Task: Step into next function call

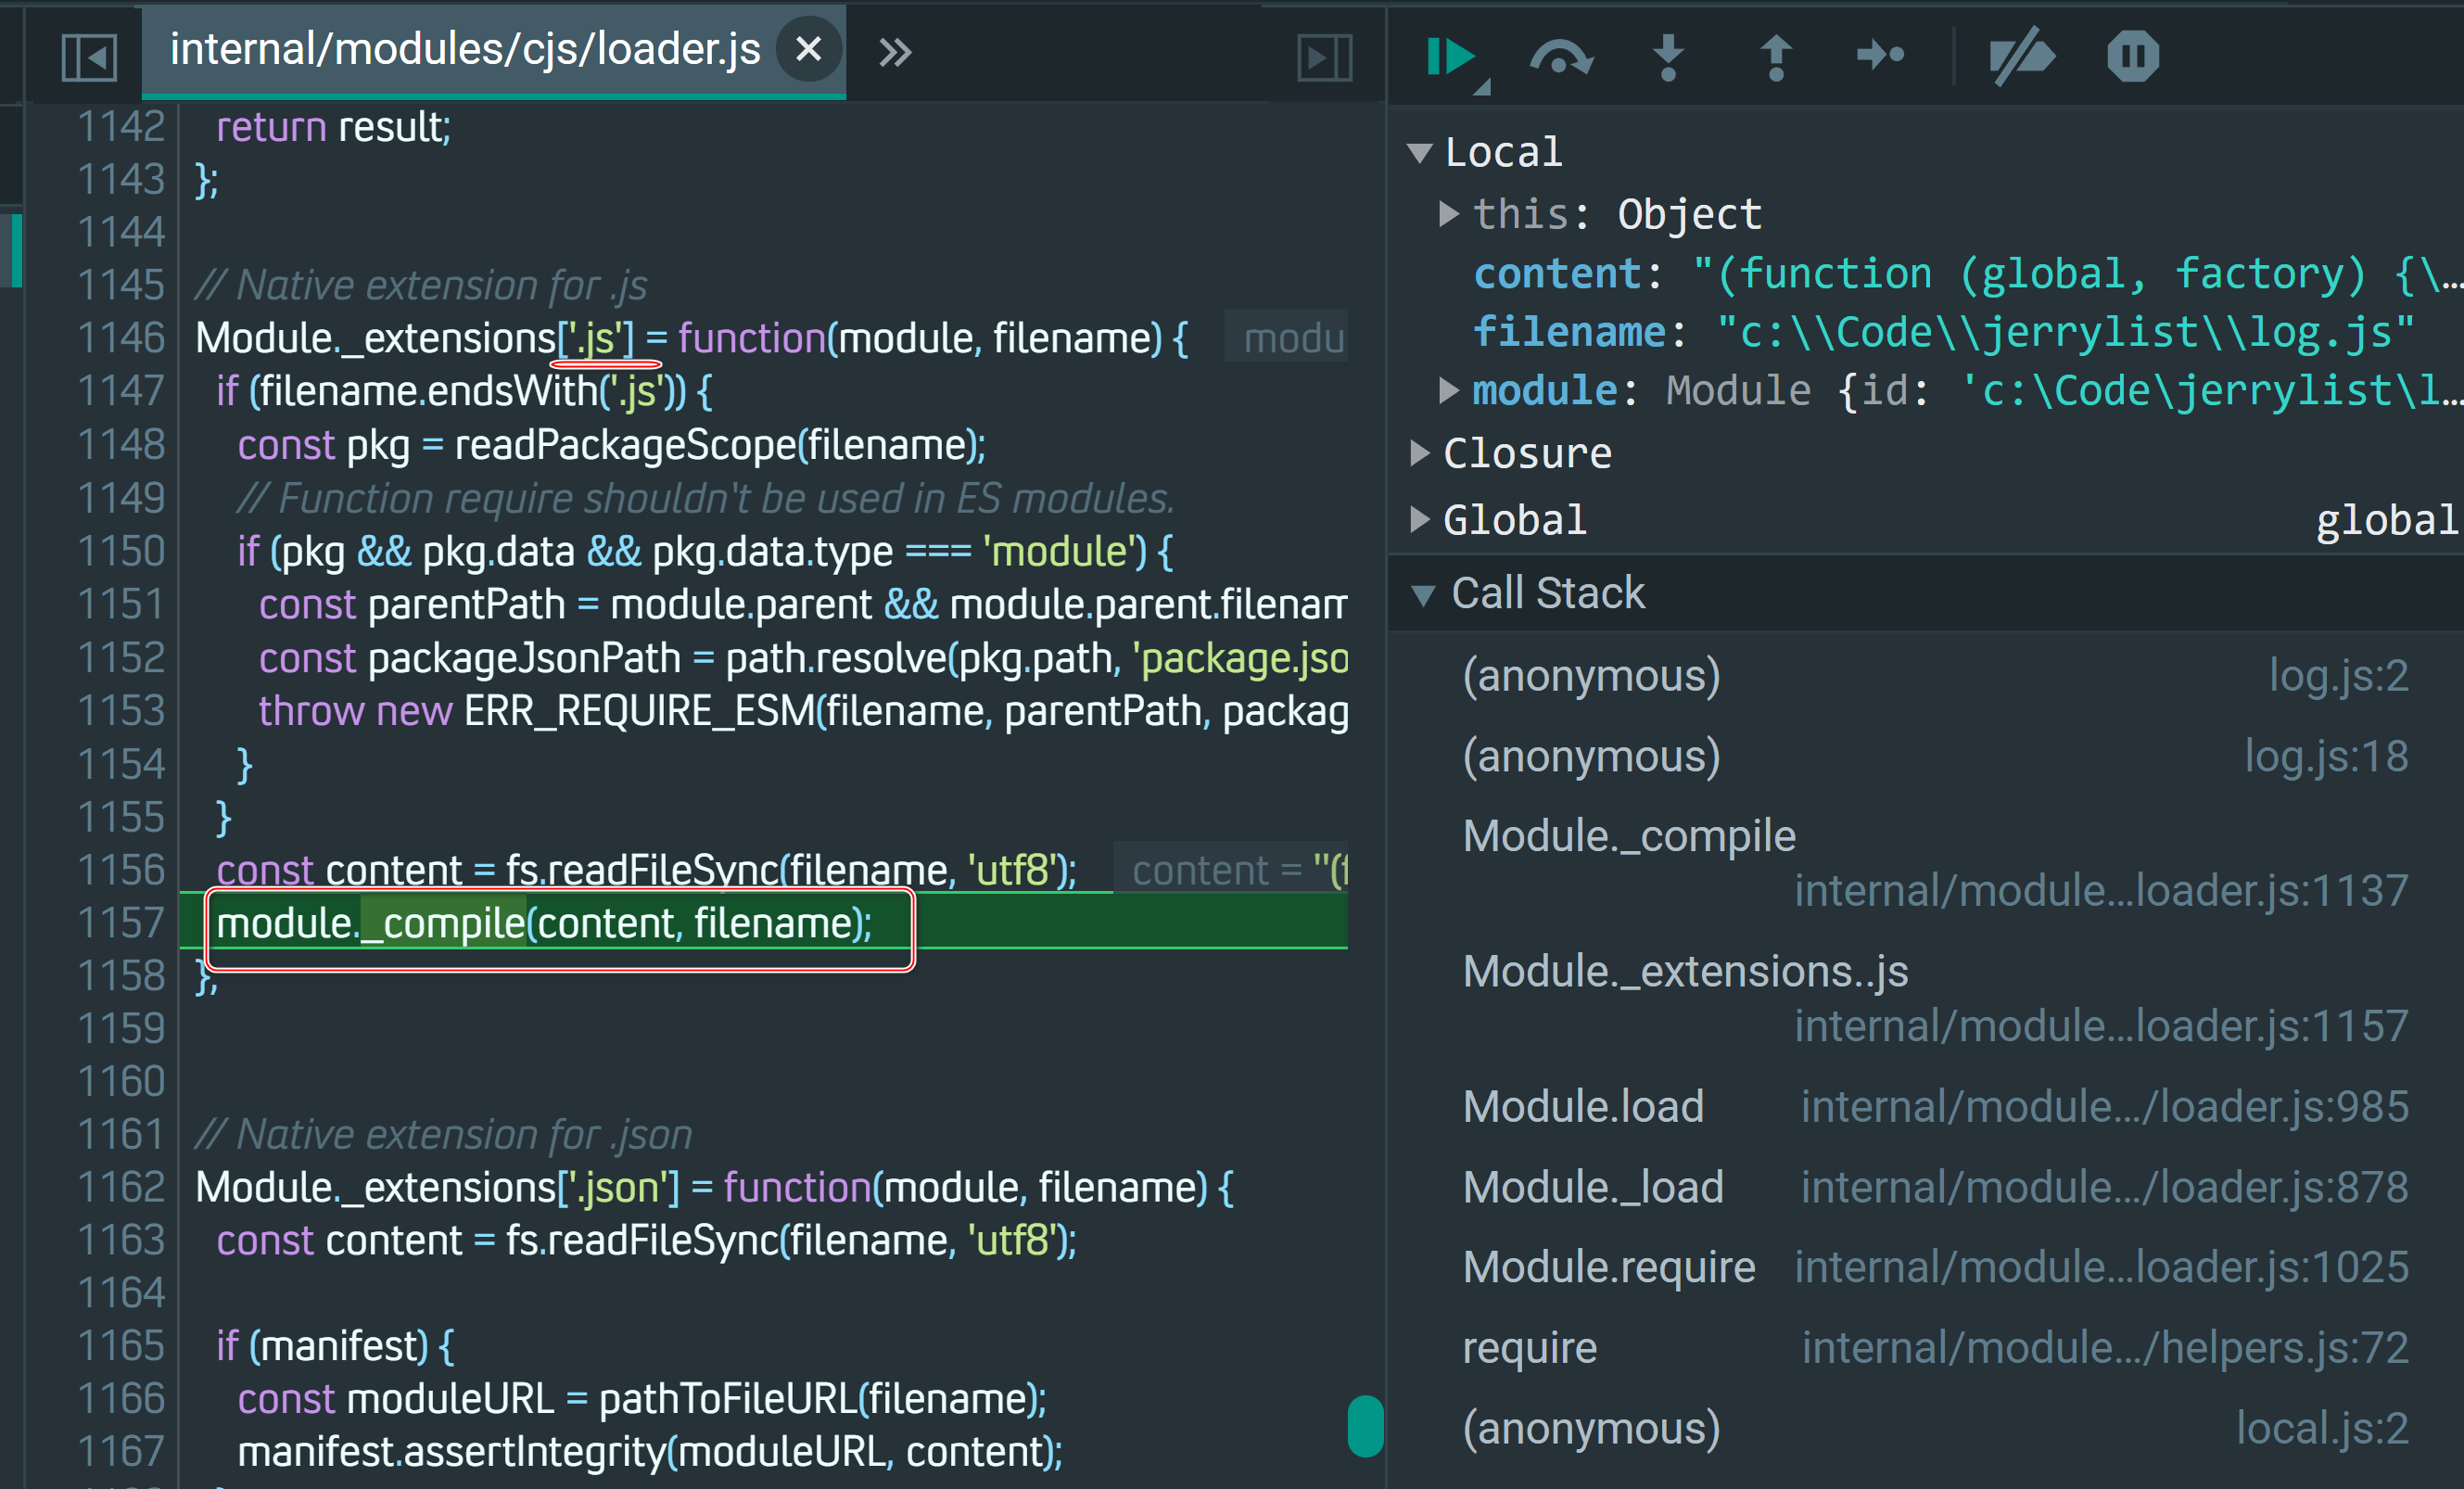Action: click(1668, 56)
